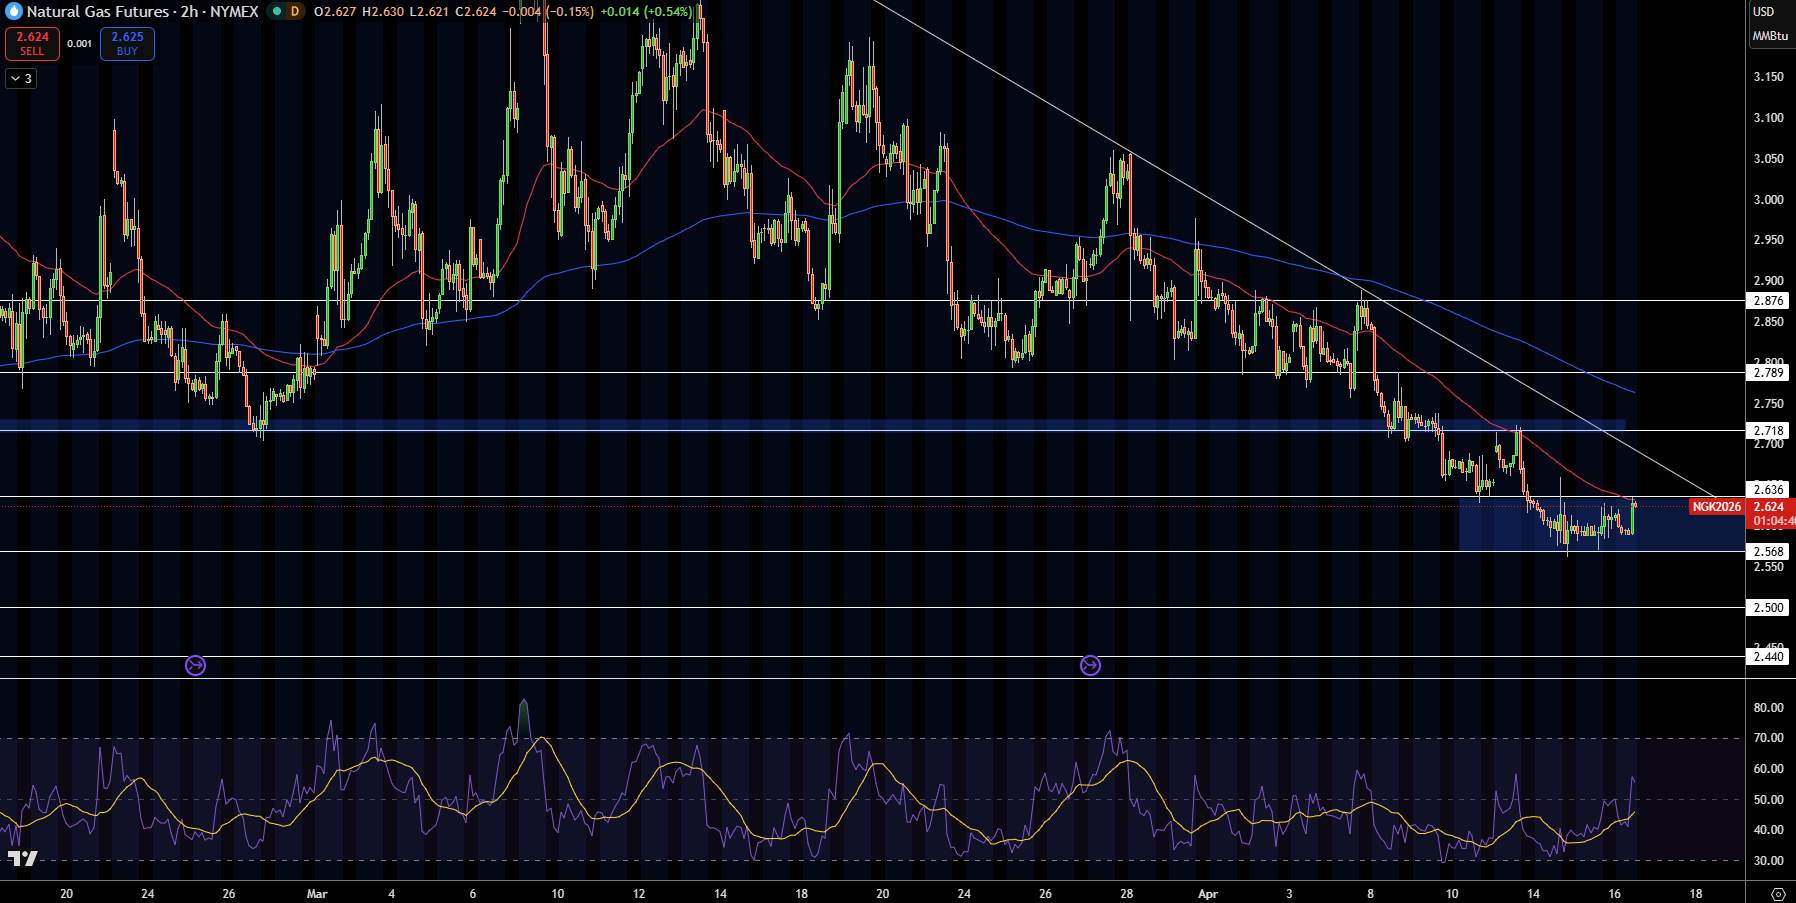Select the 2.876 horizontal line price label

tap(1768, 301)
